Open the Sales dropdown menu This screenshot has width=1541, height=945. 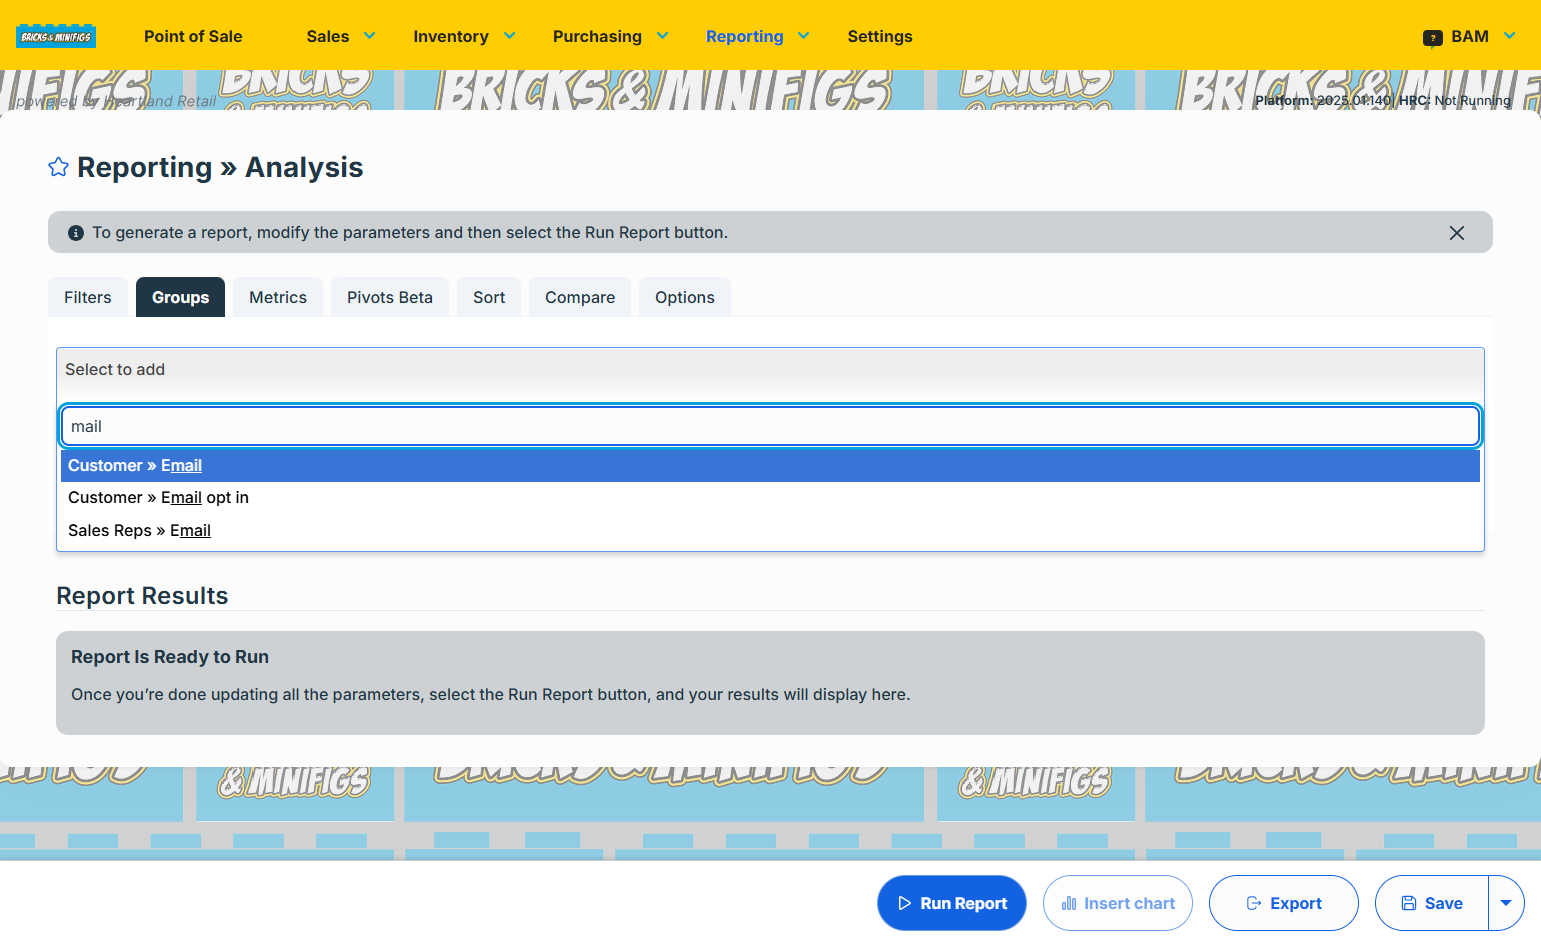(341, 36)
